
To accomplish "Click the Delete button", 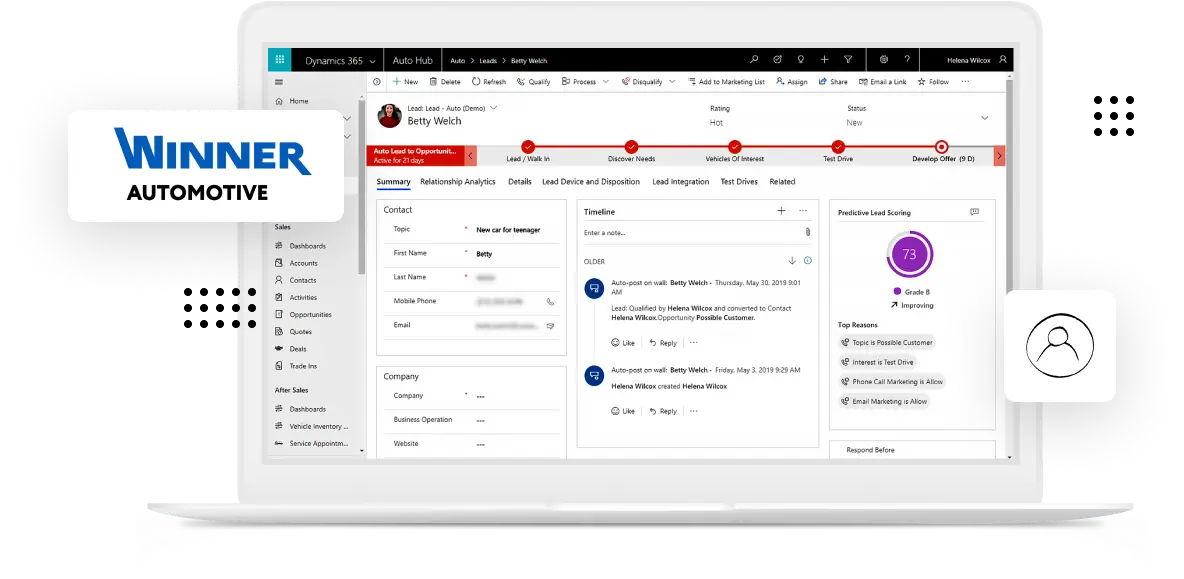I will [x=445, y=82].
